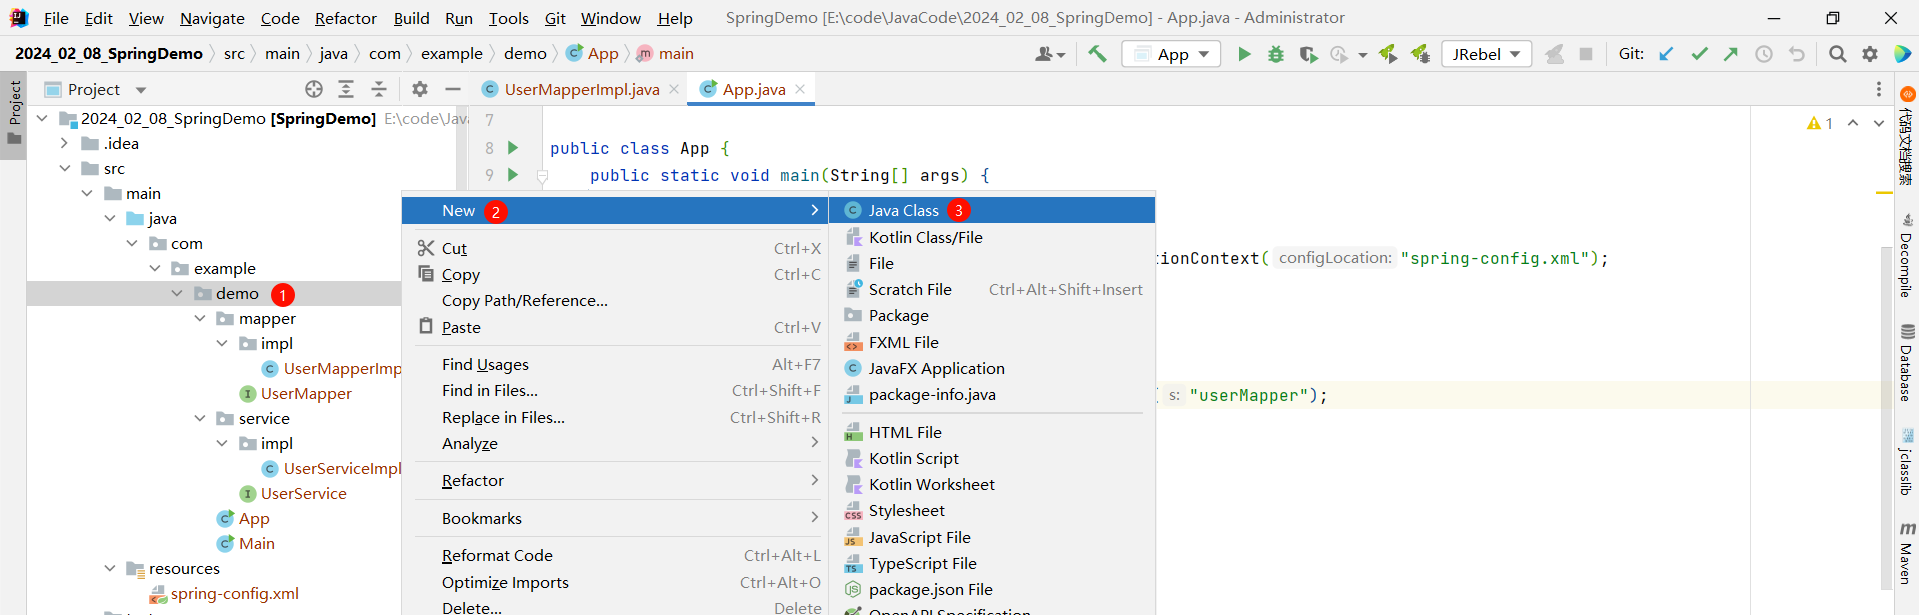Open Search Everywhere magnifier icon
The height and width of the screenshot is (615, 1919).
tap(1837, 54)
